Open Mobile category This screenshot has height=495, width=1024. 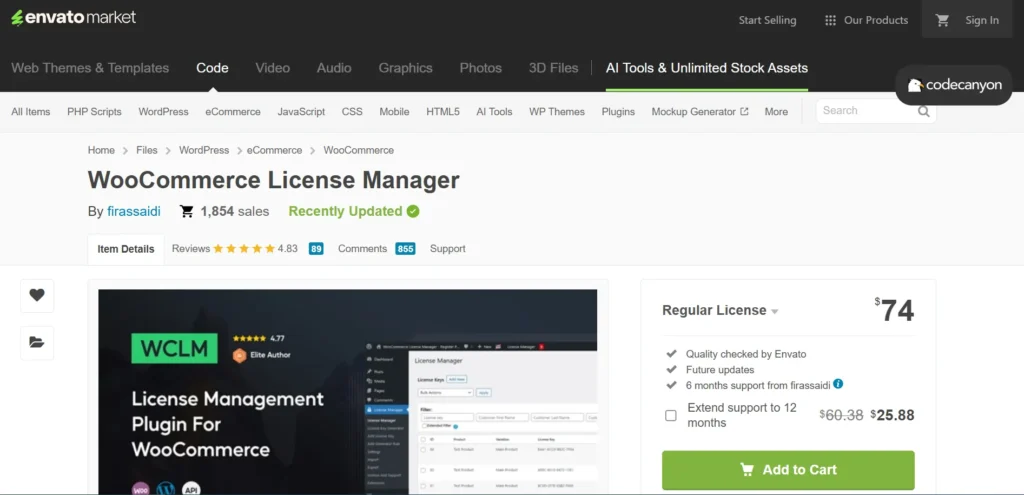click(394, 112)
